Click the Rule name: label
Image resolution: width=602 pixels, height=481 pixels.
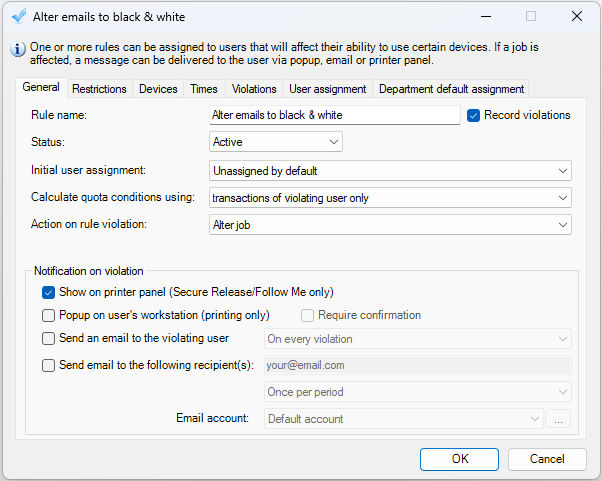pyautogui.click(x=59, y=115)
